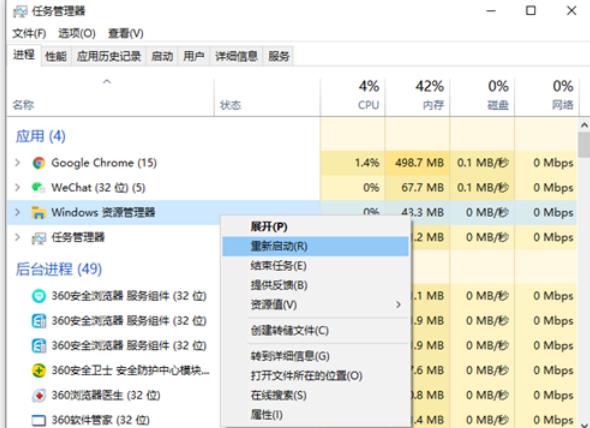
Task: Choose 创建转储文件(C) in the context menu
Action: [x=315, y=331]
